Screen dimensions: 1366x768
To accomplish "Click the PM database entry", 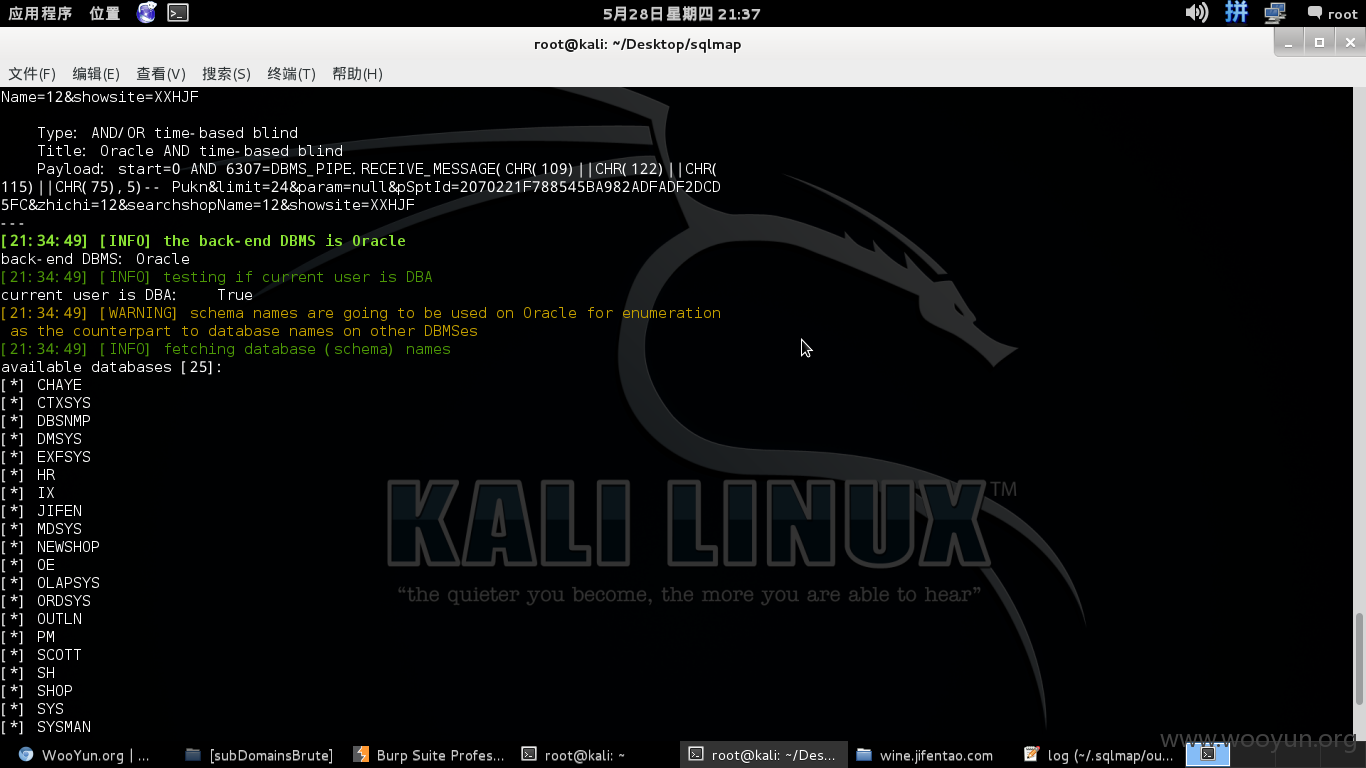I will (x=28, y=637).
